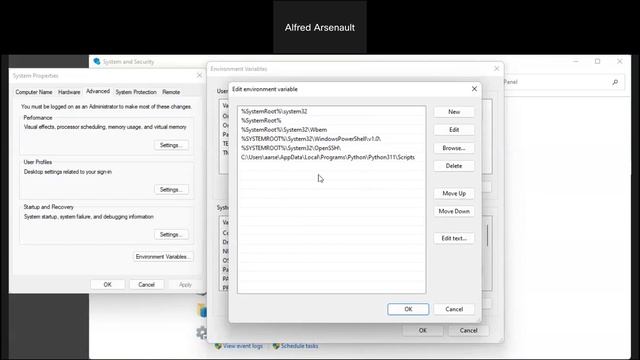Open the View event logs link

tap(243, 346)
